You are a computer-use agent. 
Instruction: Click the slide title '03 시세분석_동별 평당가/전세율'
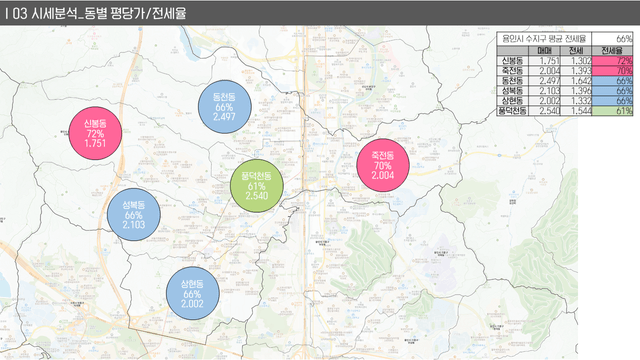(99, 13)
